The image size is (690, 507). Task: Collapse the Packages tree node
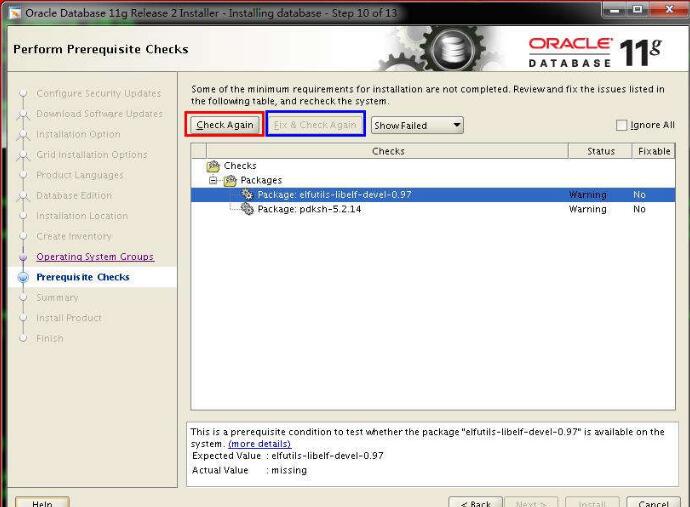click(x=213, y=180)
